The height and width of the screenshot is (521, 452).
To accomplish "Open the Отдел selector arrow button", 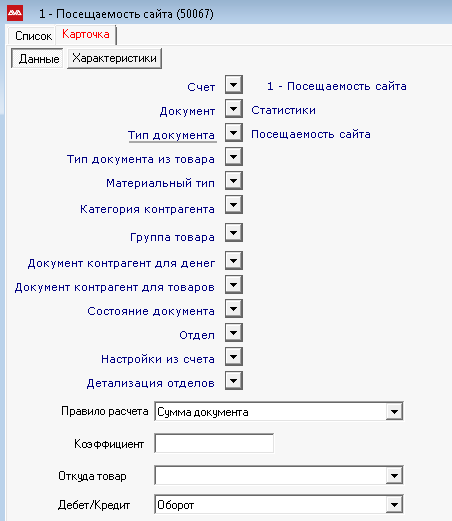I will (x=234, y=333).
